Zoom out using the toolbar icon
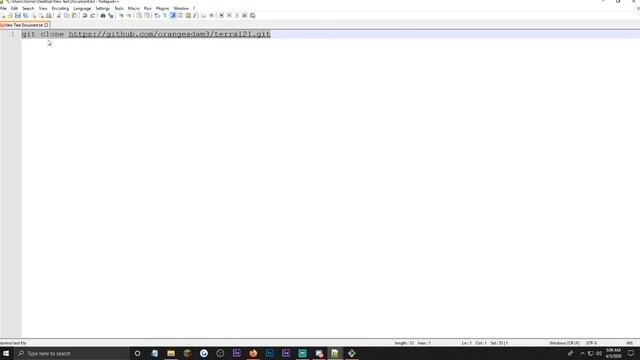The width and height of the screenshot is (640, 360). pyautogui.click(x=129, y=16)
